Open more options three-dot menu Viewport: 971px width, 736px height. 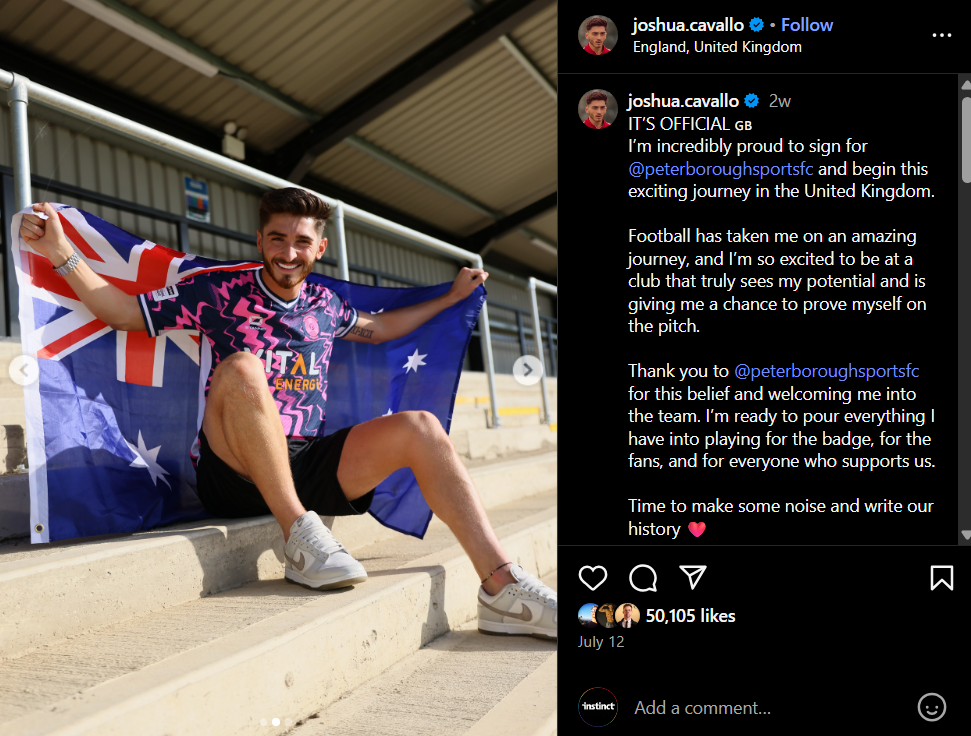tap(941, 35)
